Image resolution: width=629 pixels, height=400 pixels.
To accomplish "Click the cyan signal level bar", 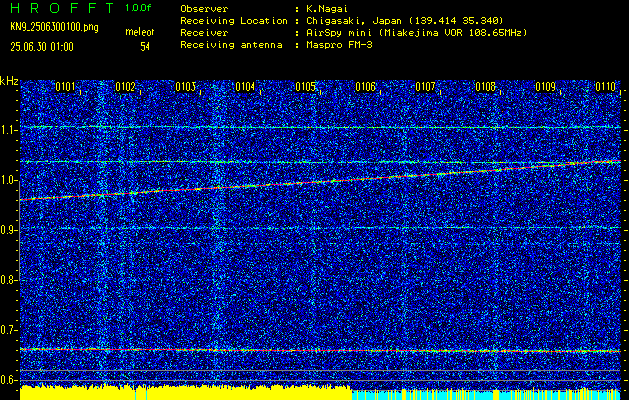I will tap(486, 394).
